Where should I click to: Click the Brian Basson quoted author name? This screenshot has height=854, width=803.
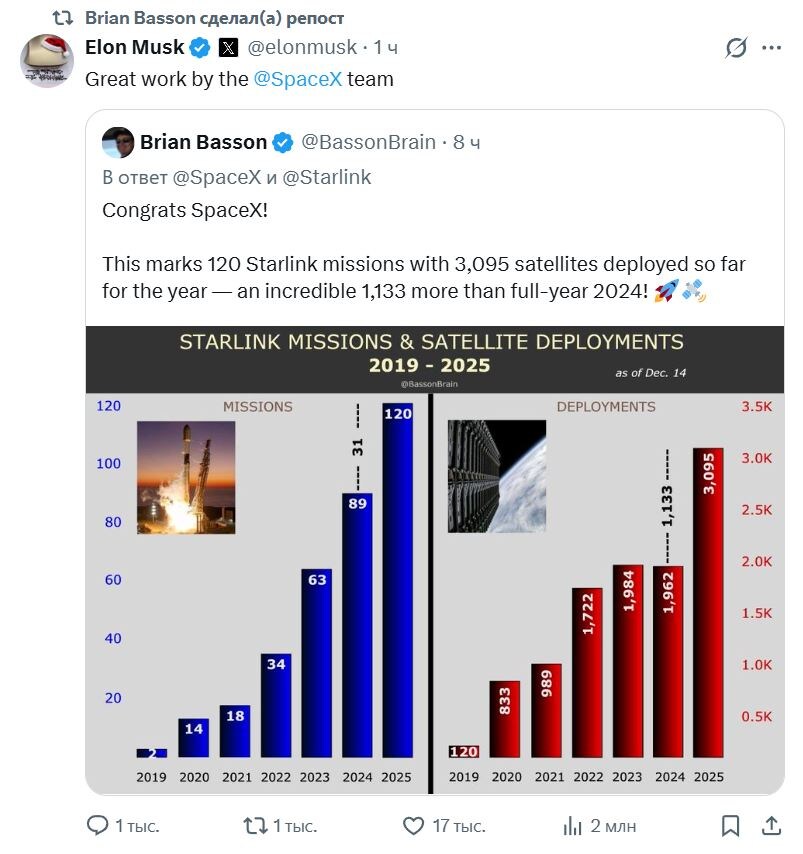(x=203, y=142)
